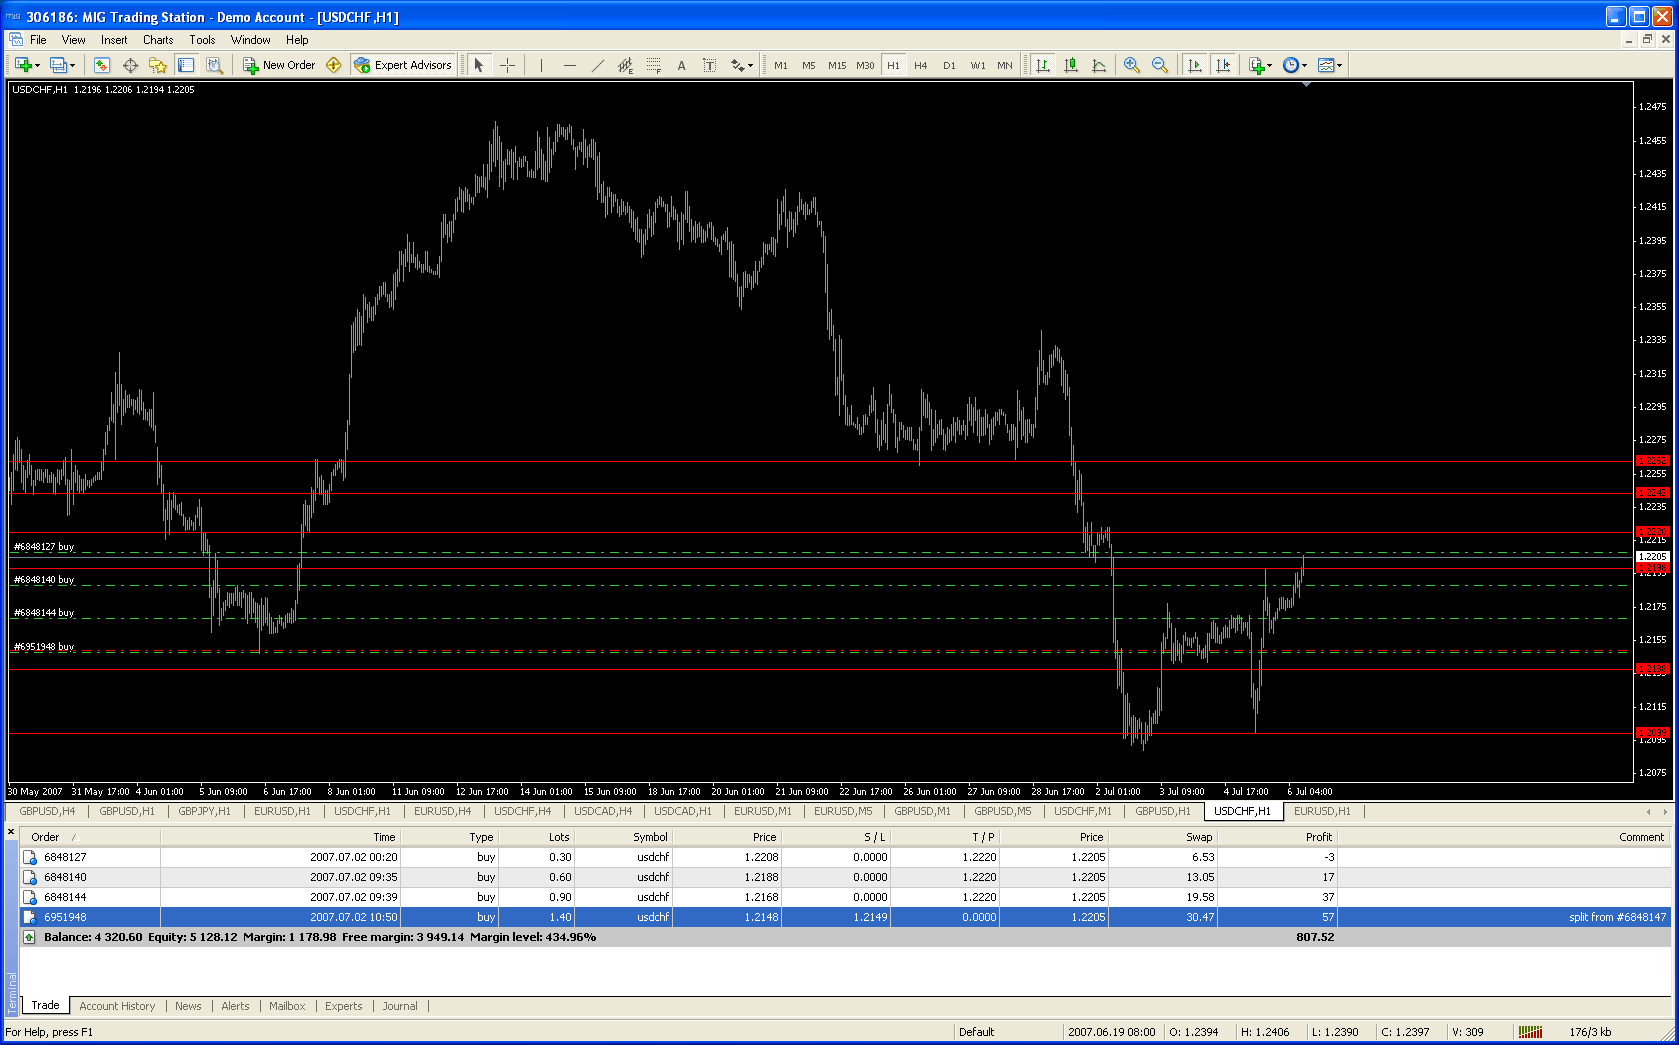1679x1045 pixels.
Task: Open the Tools menu
Action: [202, 40]
